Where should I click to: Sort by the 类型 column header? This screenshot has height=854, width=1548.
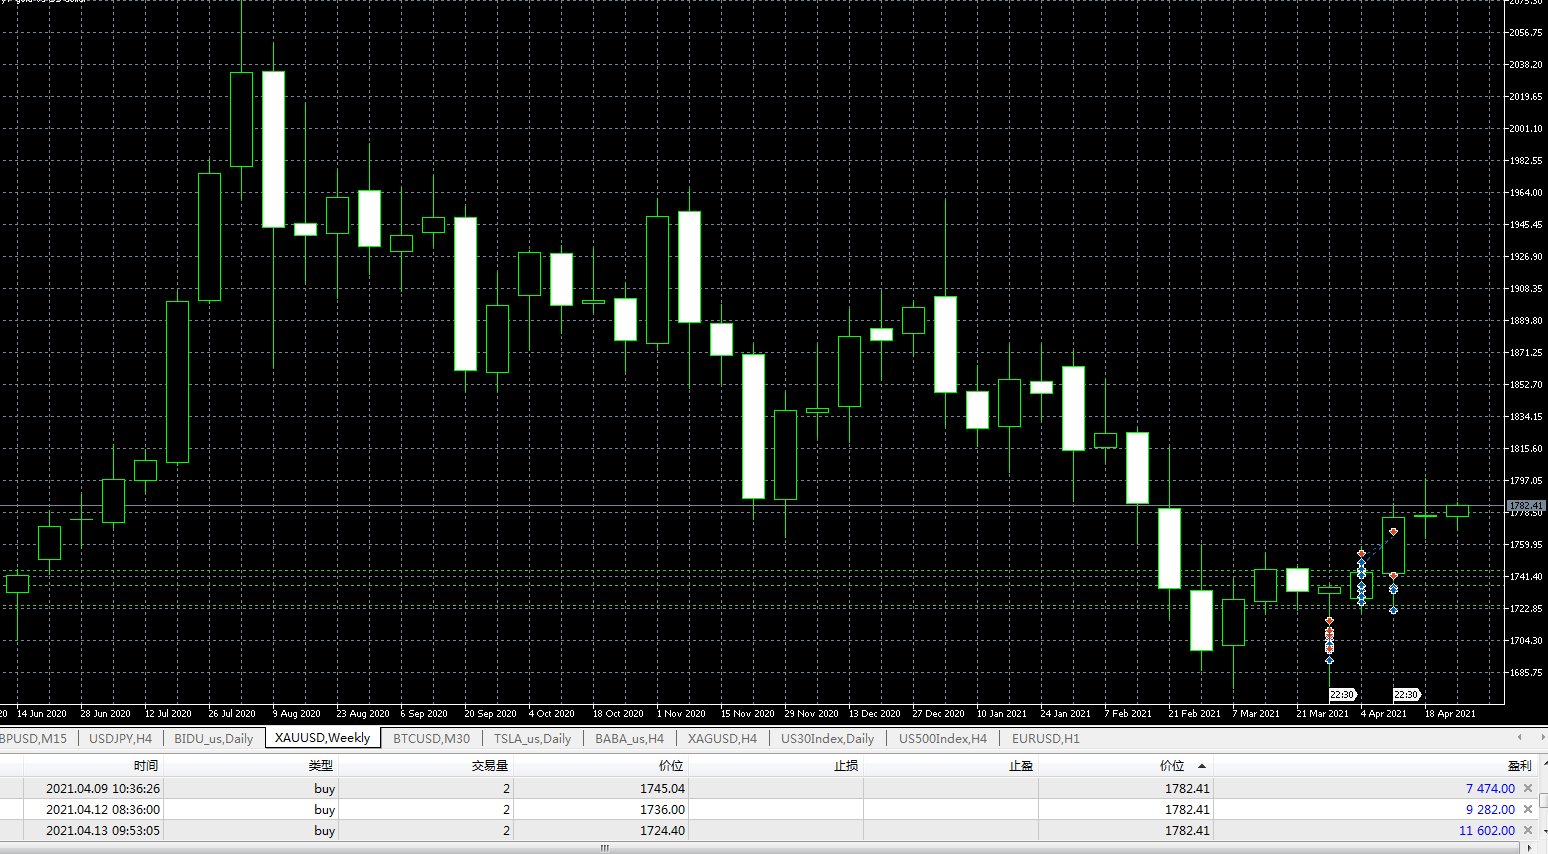(320, 766)
